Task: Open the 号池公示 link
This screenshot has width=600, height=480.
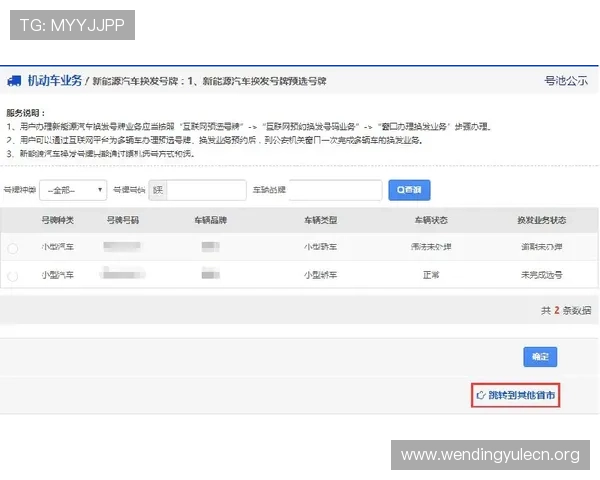Action: 566,81
